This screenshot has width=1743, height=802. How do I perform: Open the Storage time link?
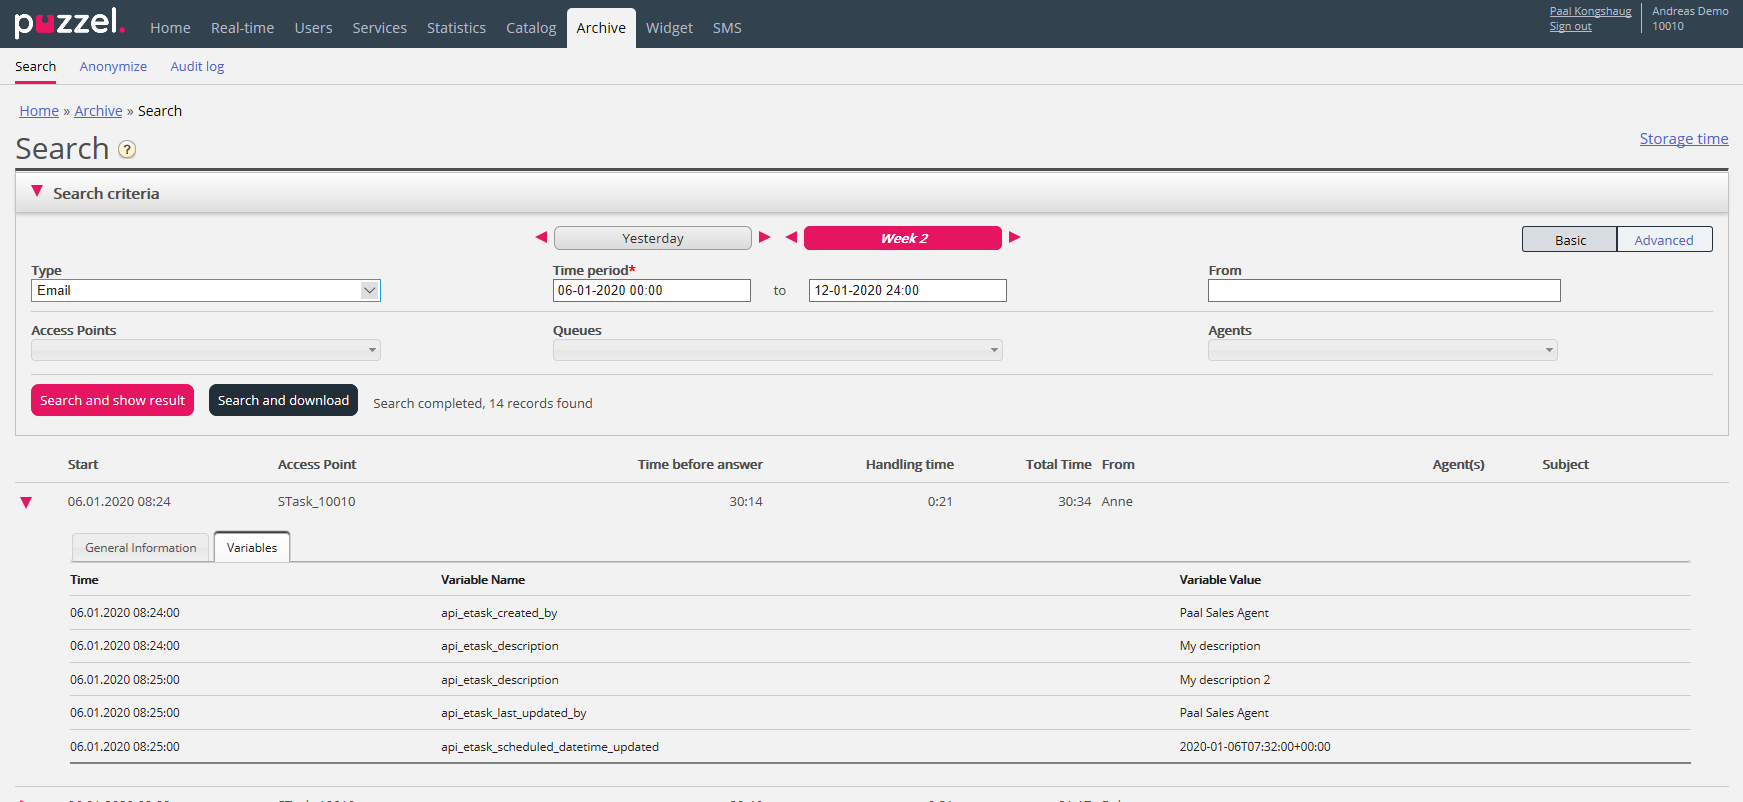[x=1683, y=139]
